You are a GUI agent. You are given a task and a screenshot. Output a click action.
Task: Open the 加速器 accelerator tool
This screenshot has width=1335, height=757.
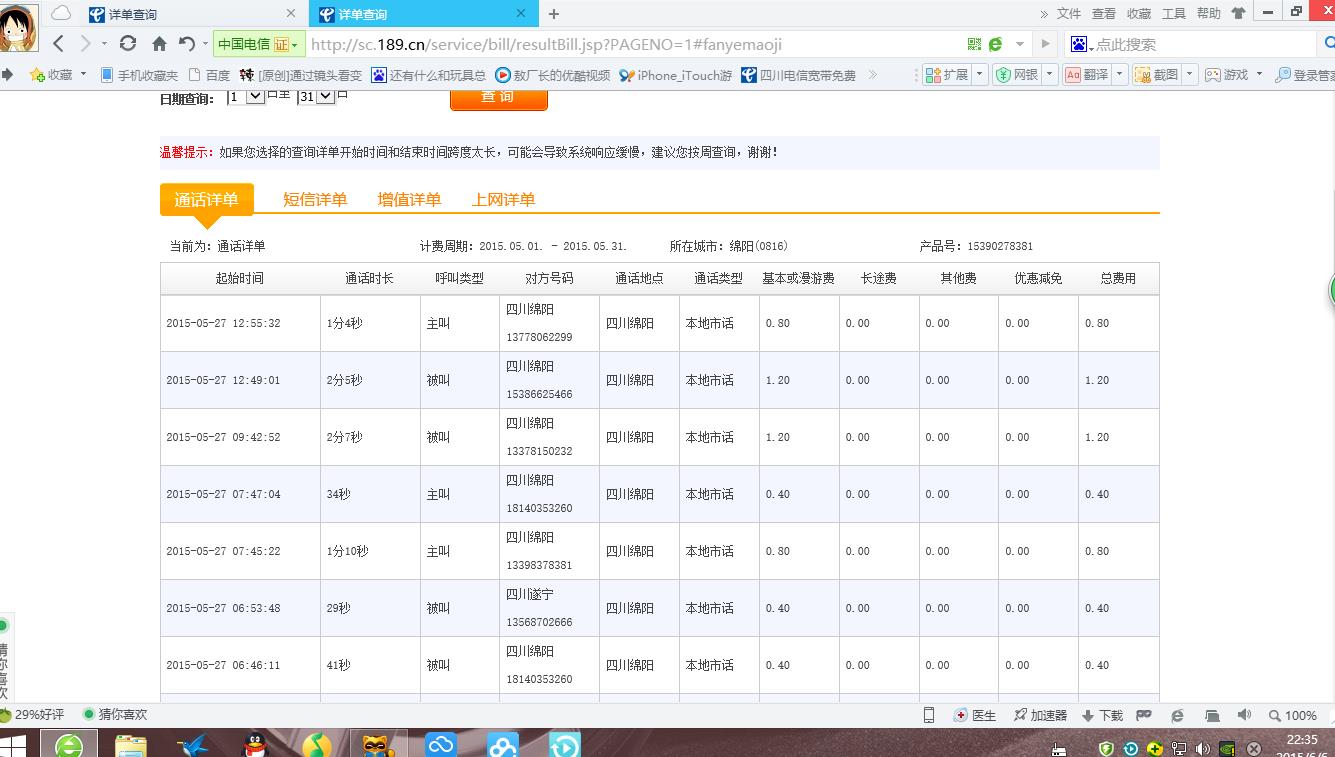pos(1040,715)
